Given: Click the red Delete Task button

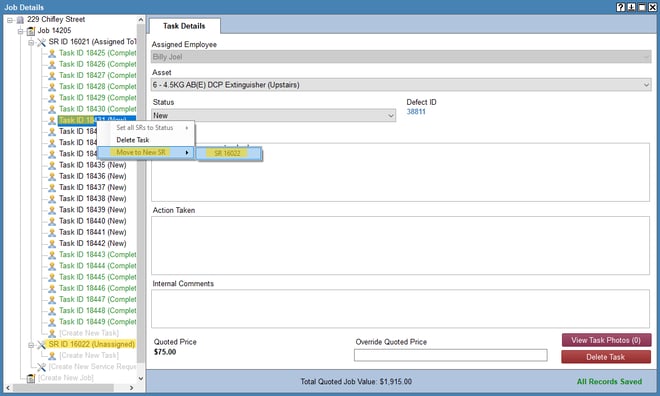Looking at the screenshot, I should (x=606, y=357).
